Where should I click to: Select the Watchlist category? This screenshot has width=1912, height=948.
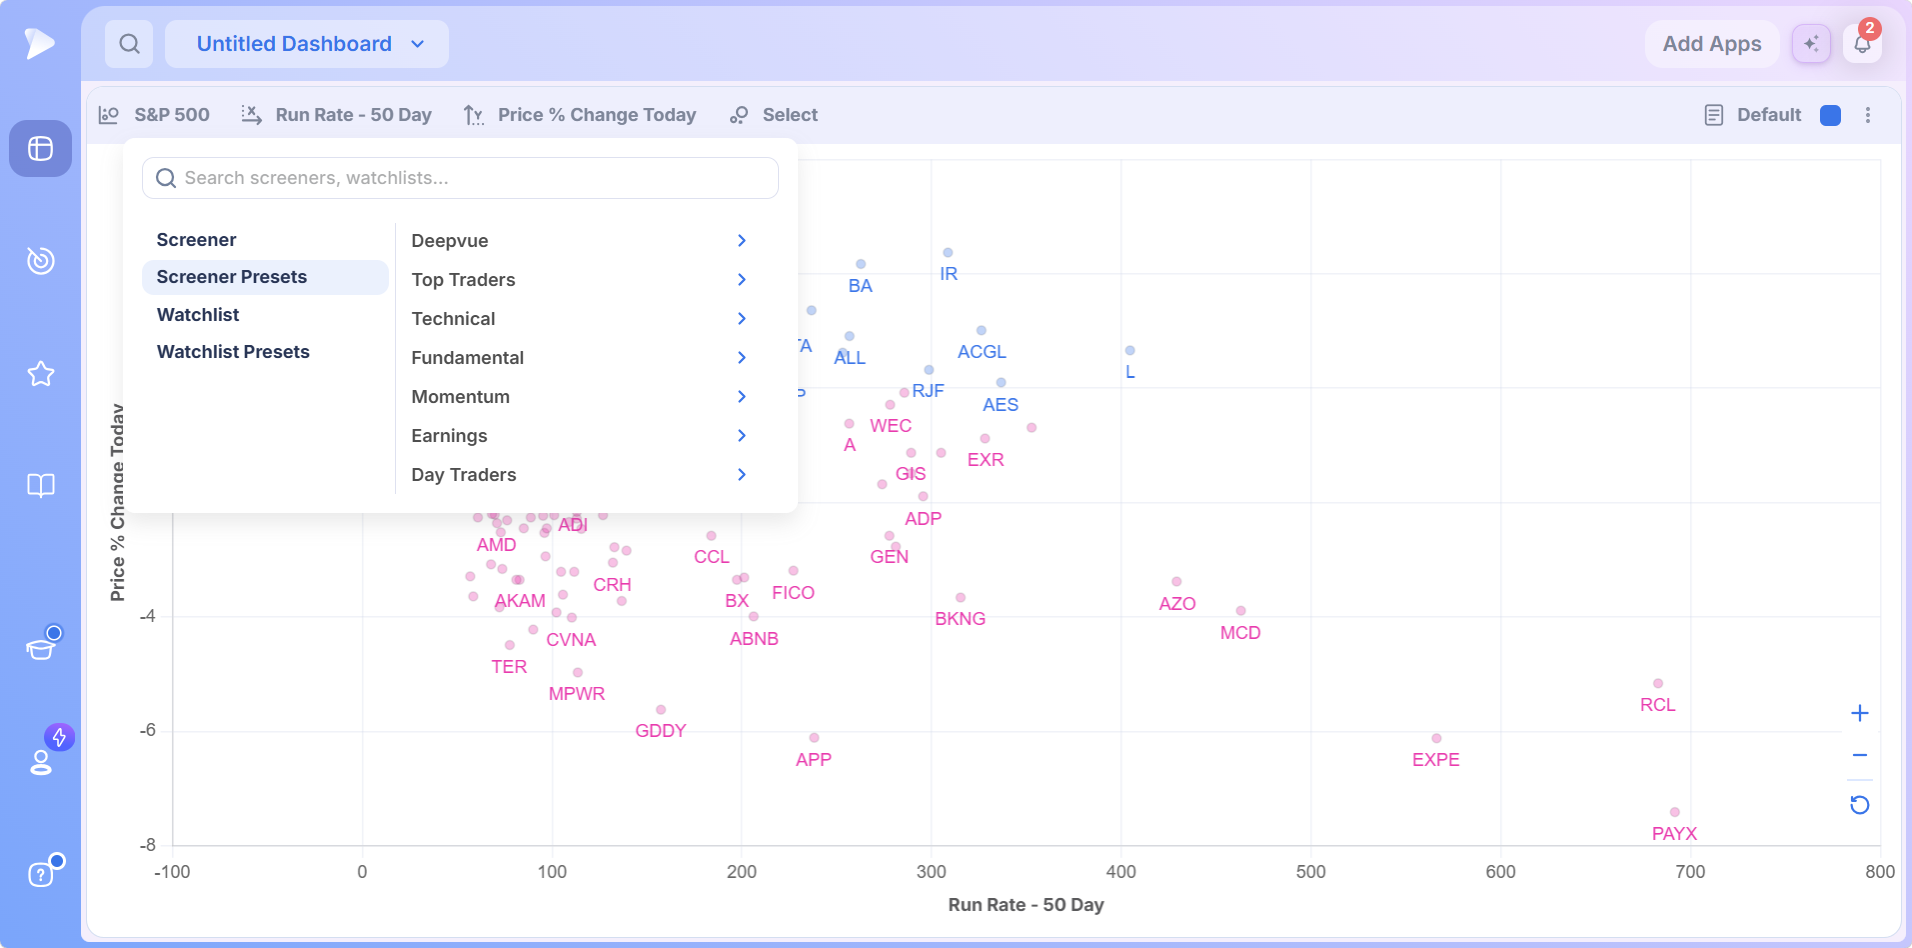tap(265, 315)
